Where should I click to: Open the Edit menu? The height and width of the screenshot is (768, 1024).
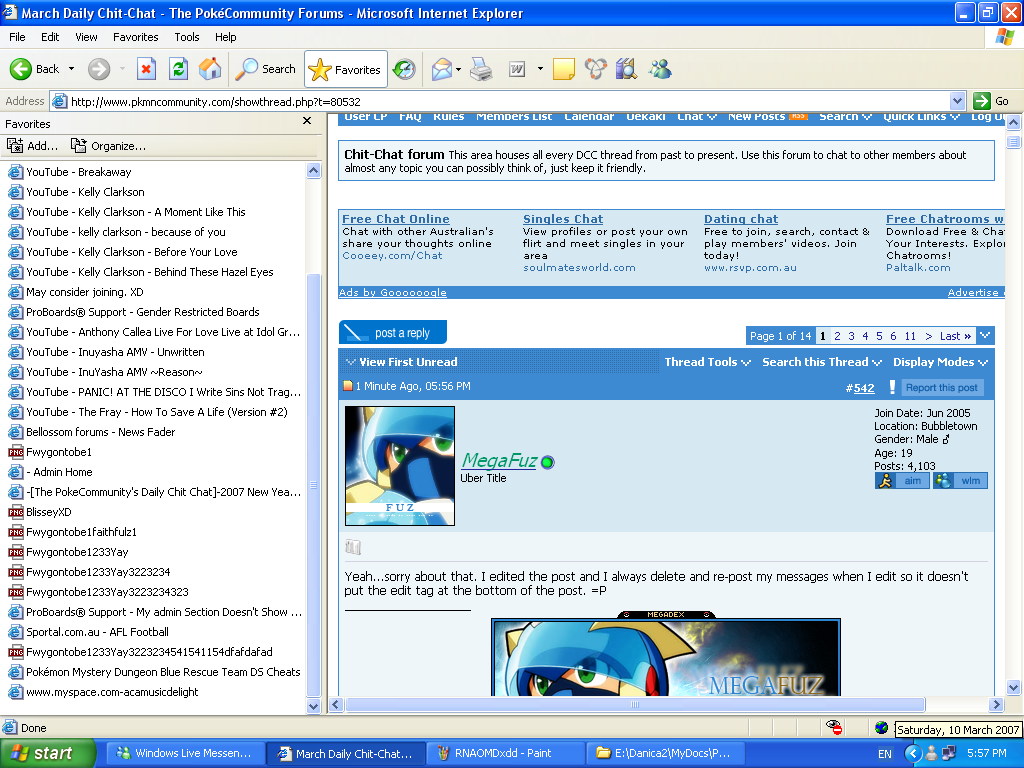point(50,37)
